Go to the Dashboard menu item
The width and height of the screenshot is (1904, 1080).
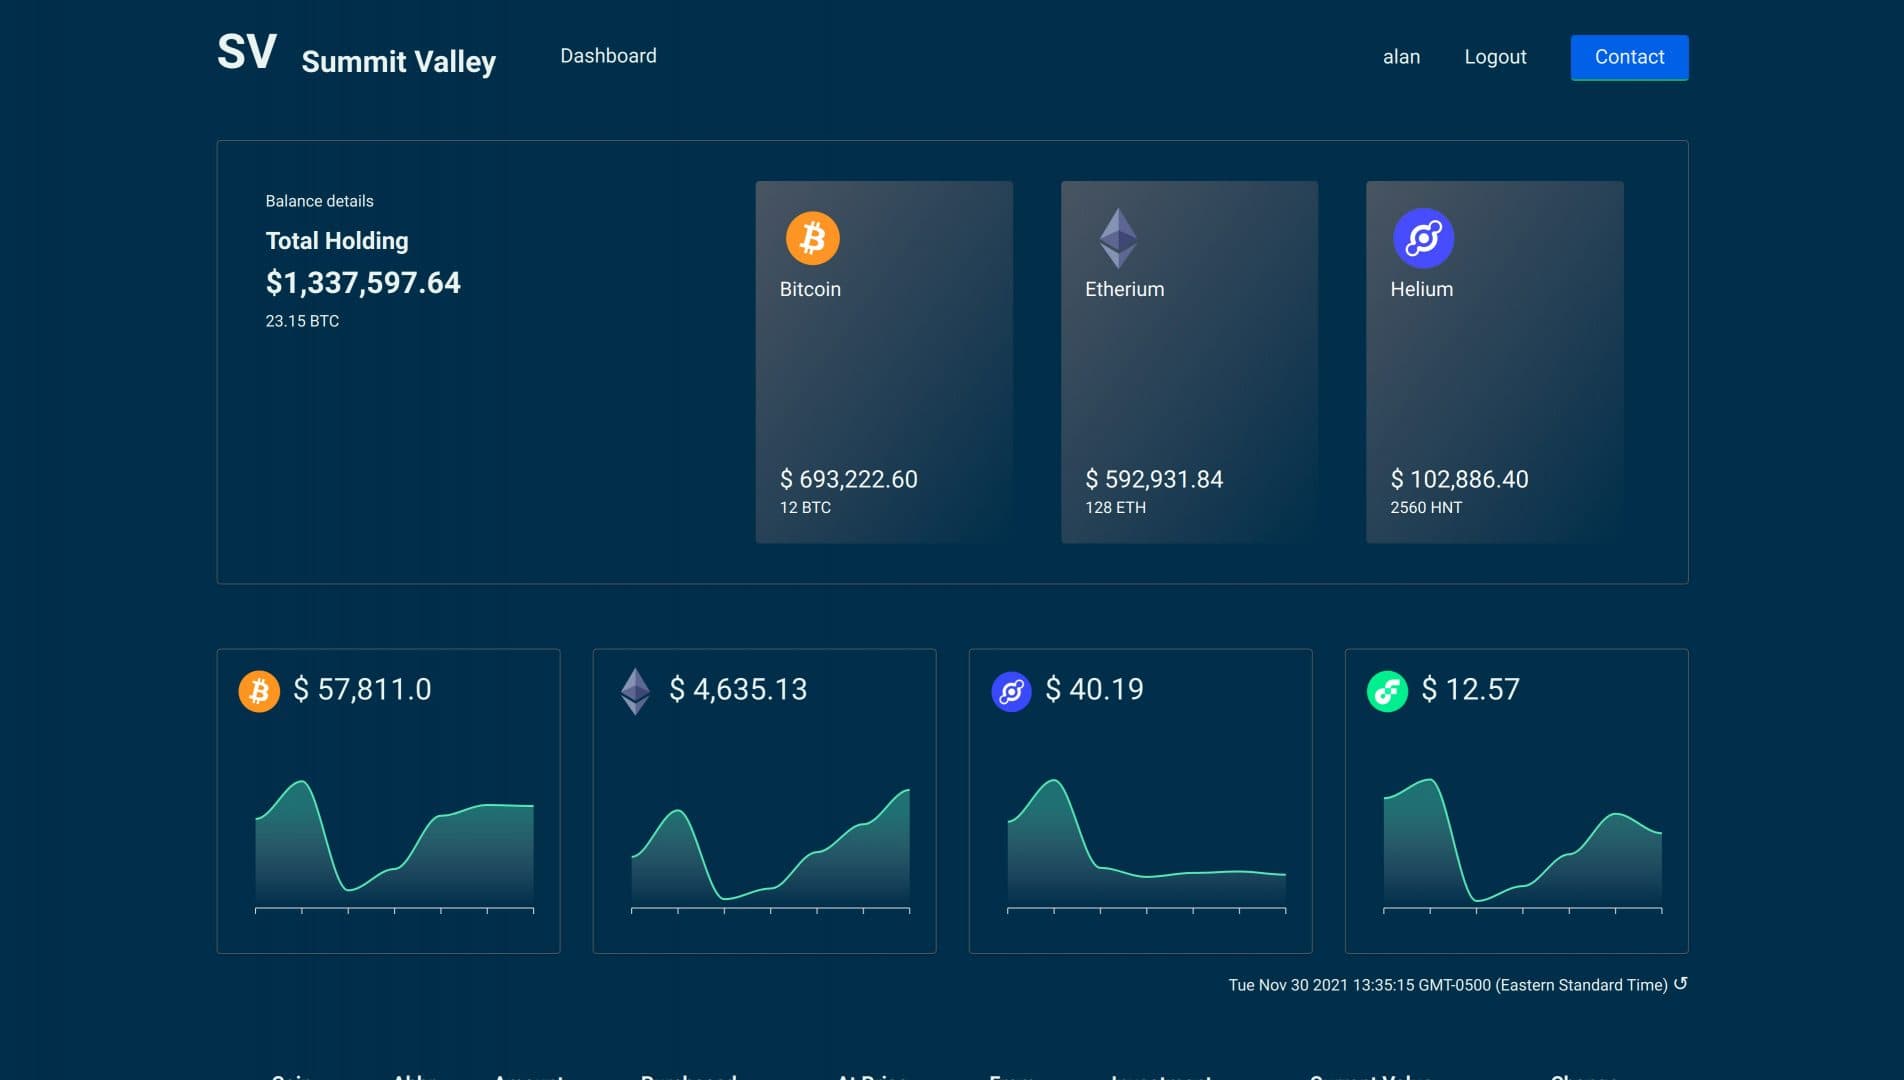608,56
